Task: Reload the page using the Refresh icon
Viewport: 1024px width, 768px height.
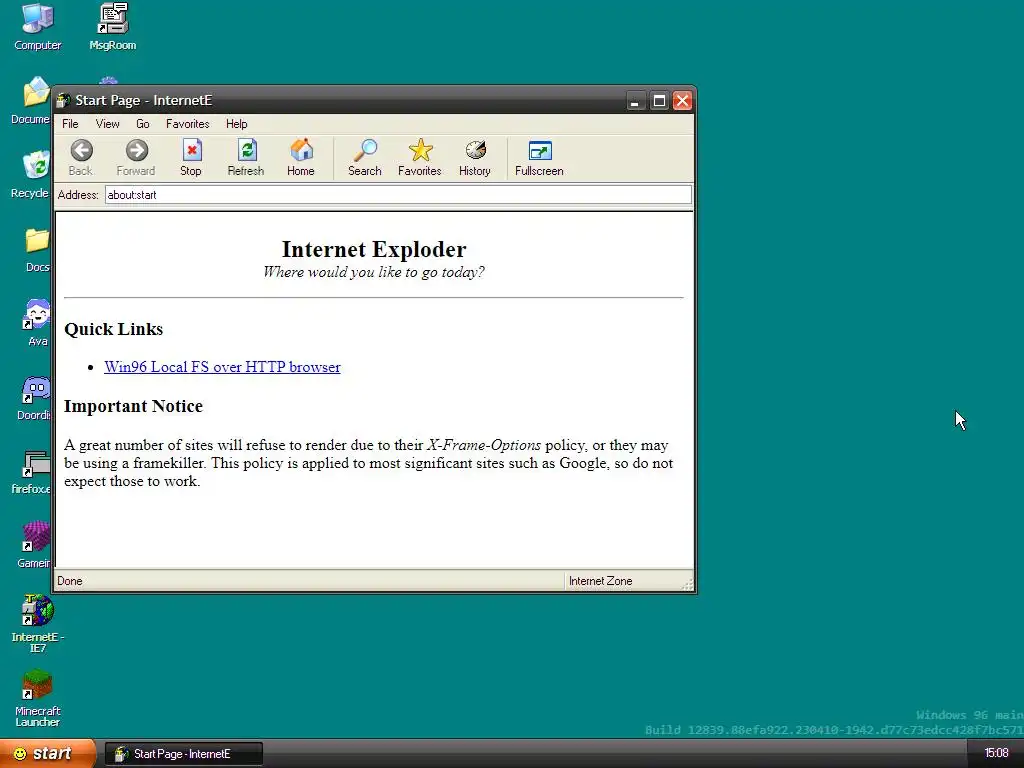Action: point(246,151)
